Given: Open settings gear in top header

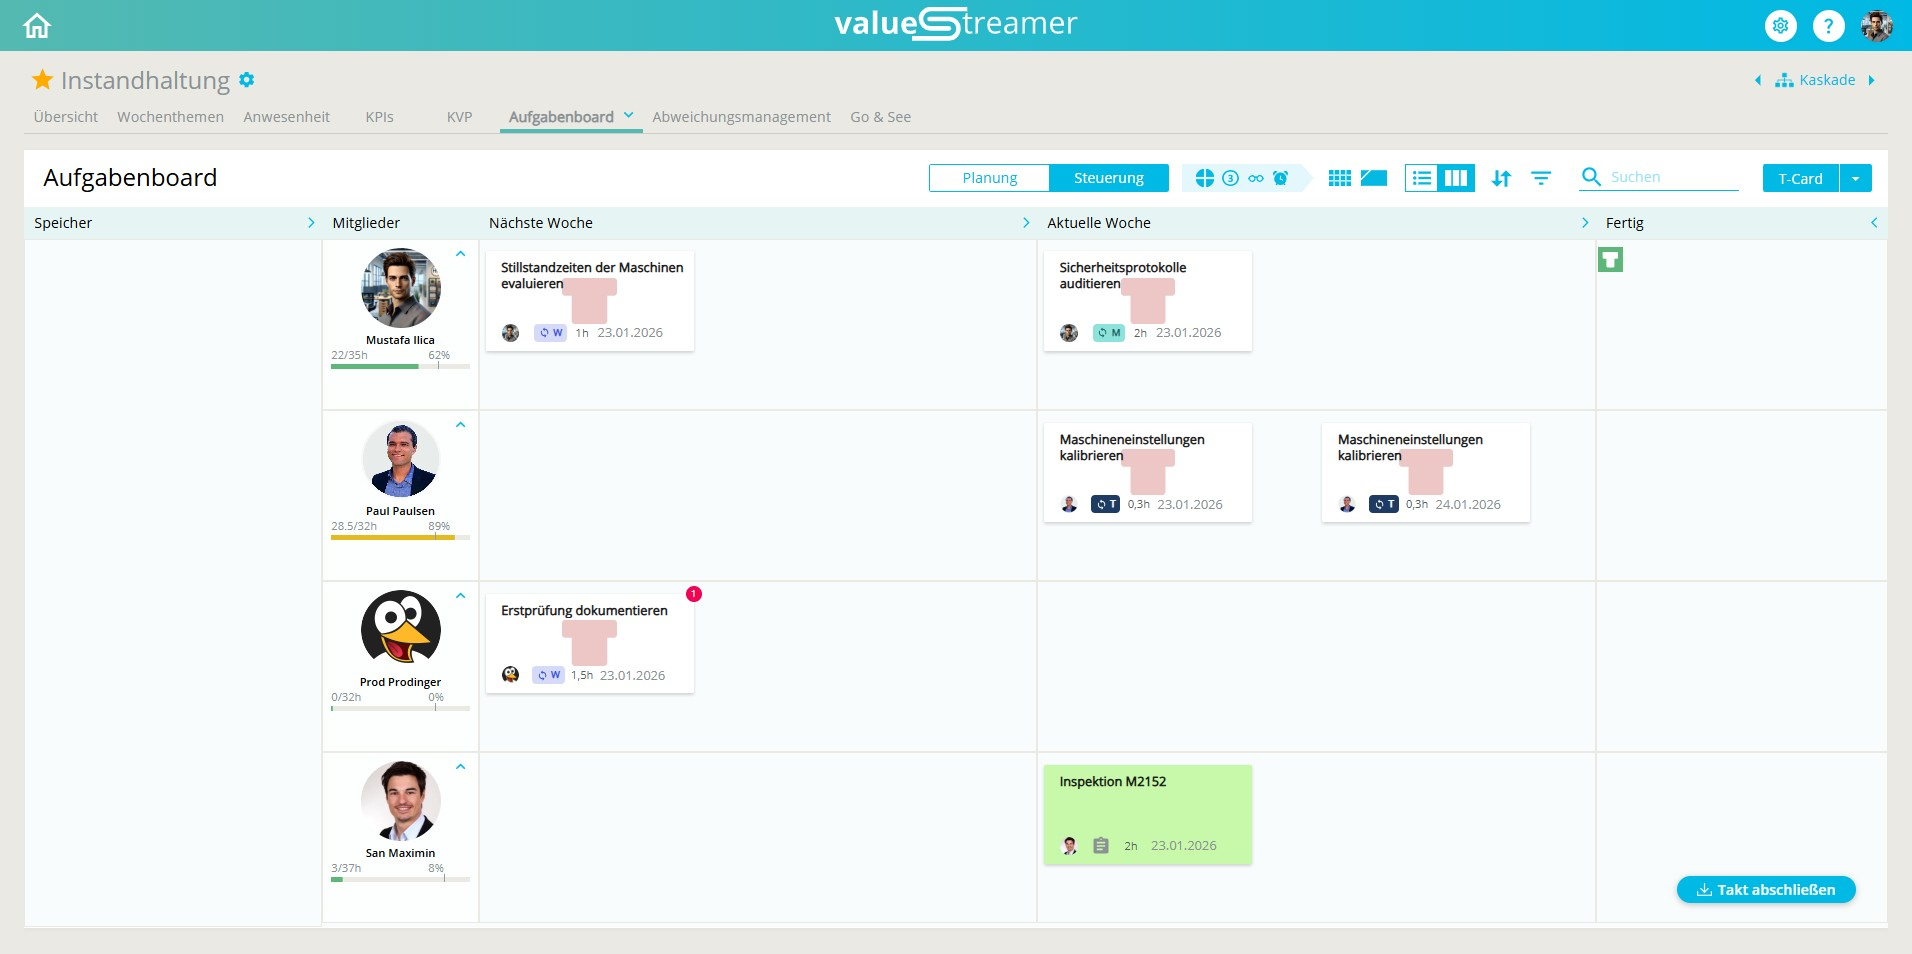Looking at the screenshot, I should pyautogui.click(x=1780, y=26).
